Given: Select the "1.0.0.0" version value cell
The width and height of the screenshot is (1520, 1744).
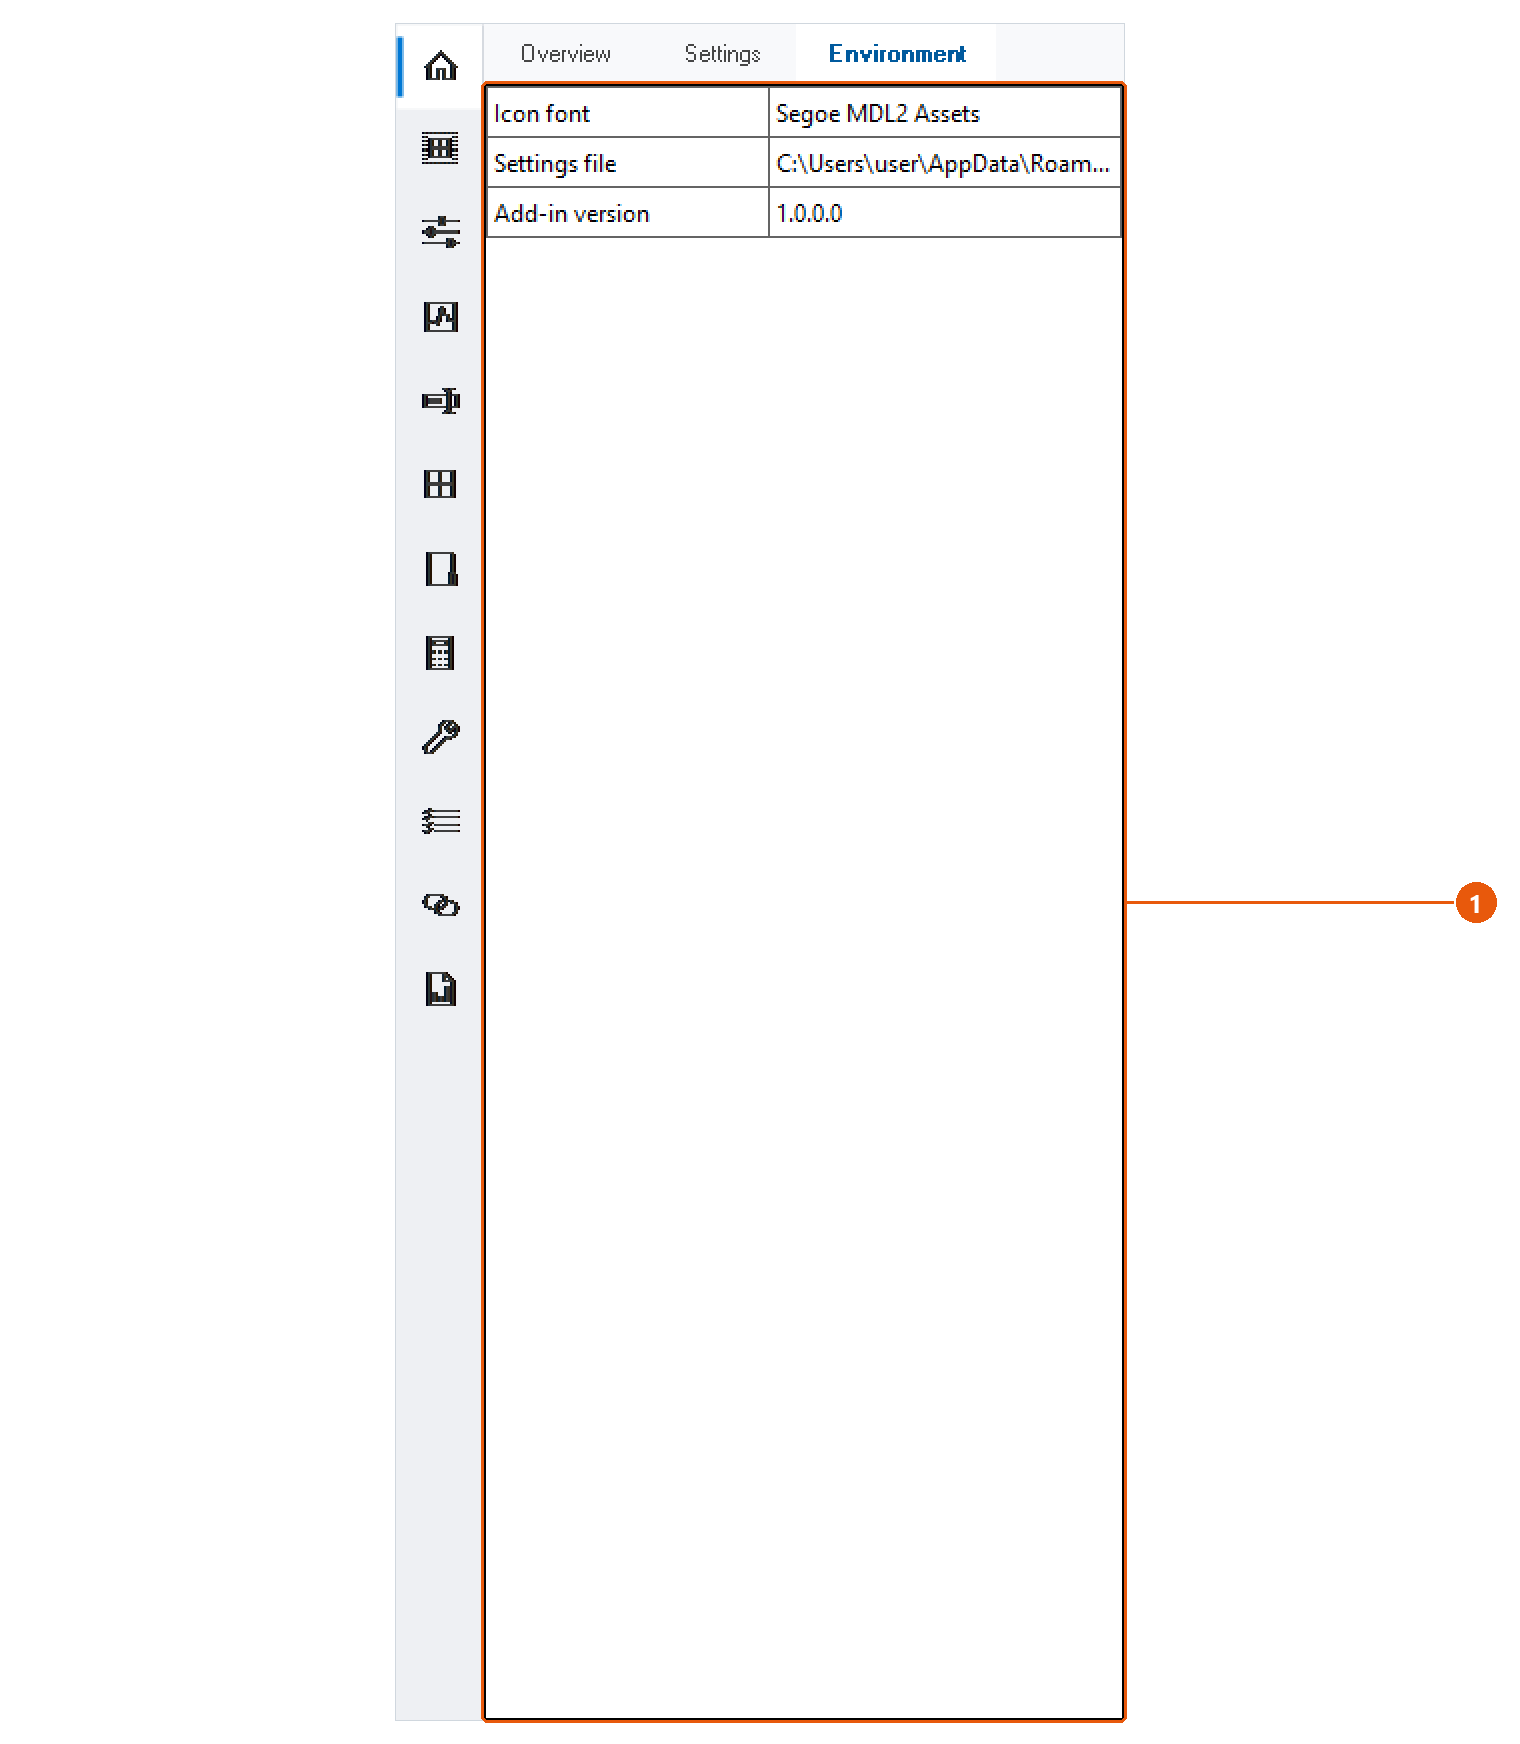Looking at the screenshot, I should point(944,213).
